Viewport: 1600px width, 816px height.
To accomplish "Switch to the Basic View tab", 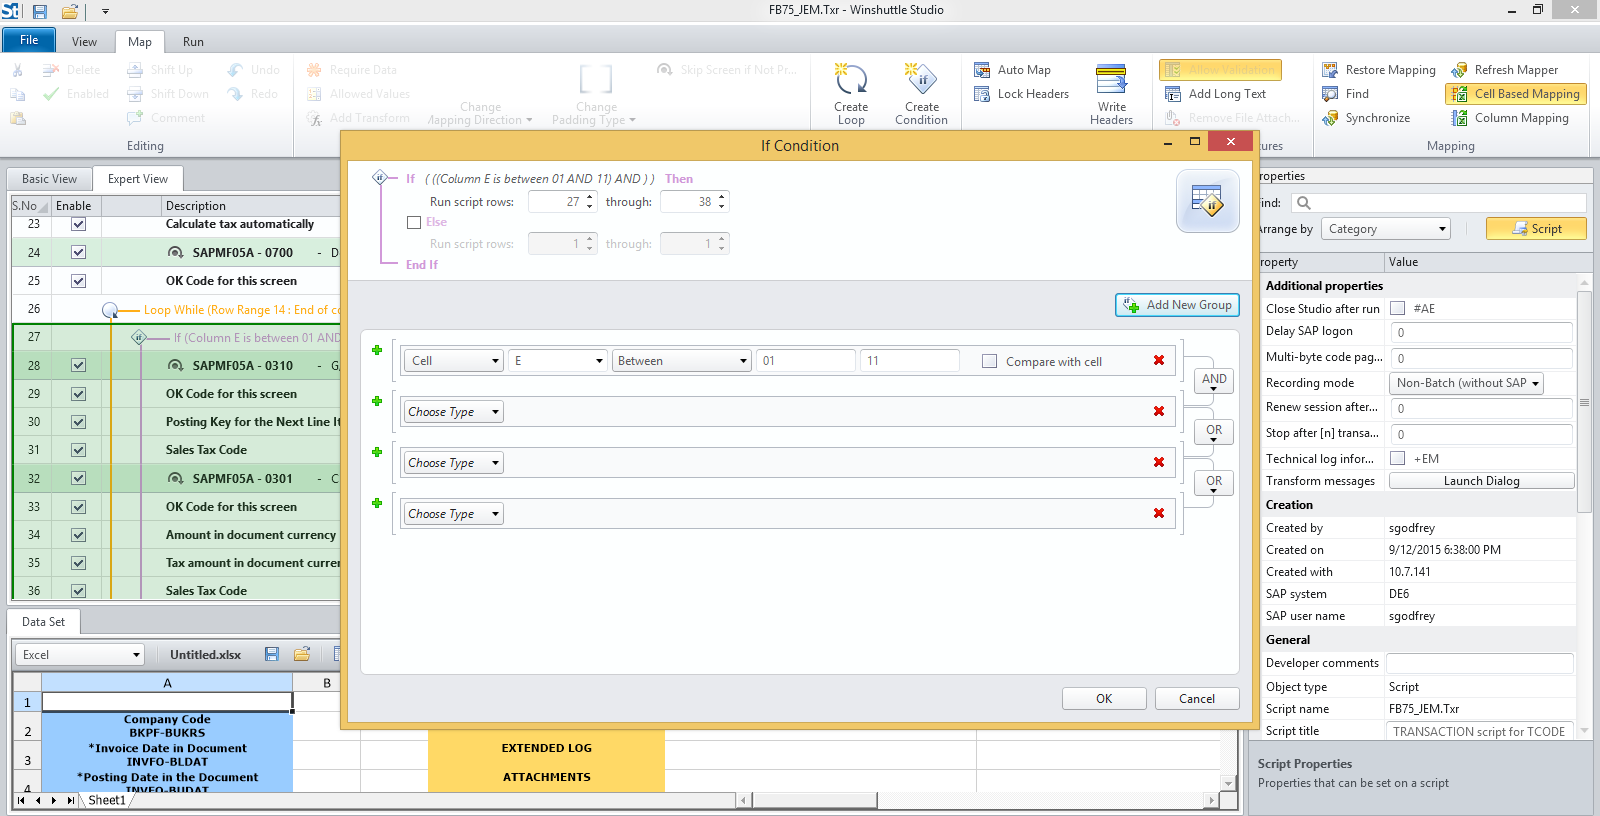I will point(50,179).
